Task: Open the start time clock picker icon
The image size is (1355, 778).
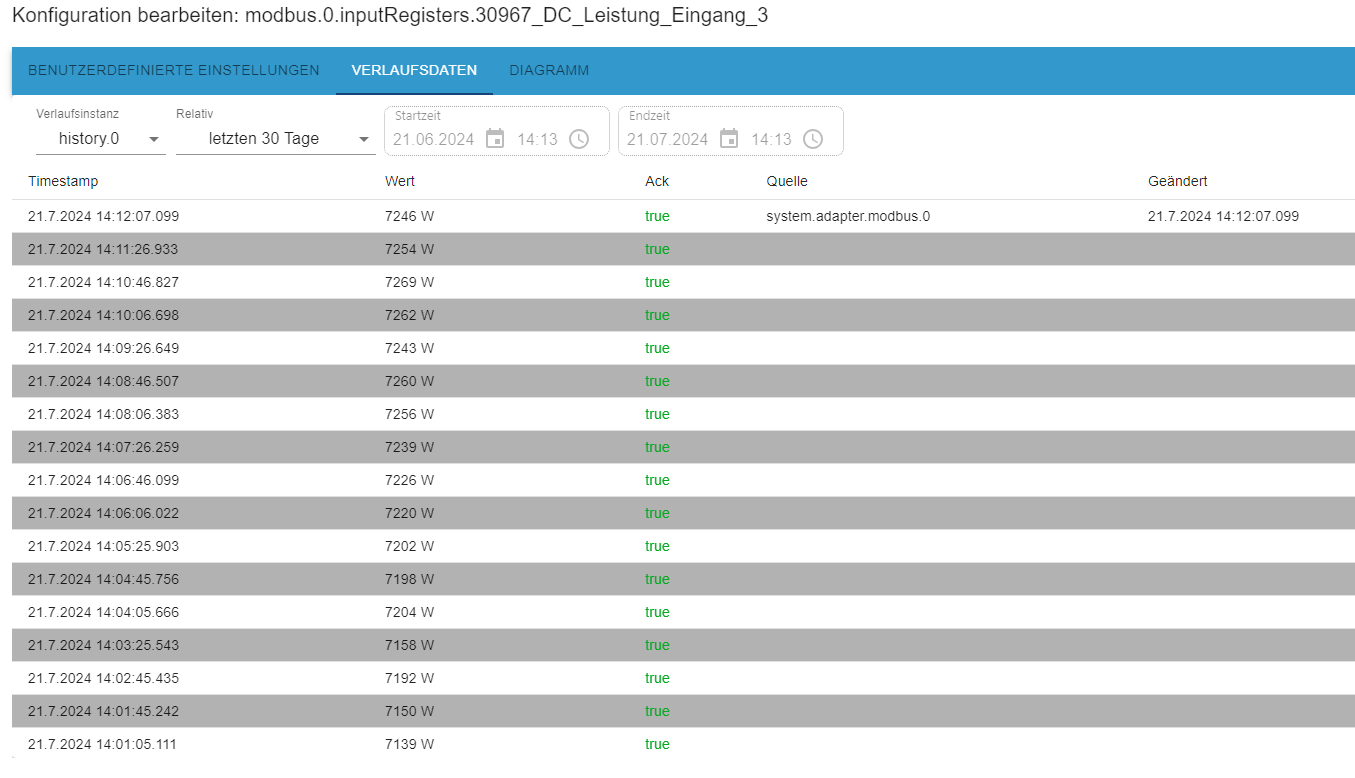Action: click(579, 139)
